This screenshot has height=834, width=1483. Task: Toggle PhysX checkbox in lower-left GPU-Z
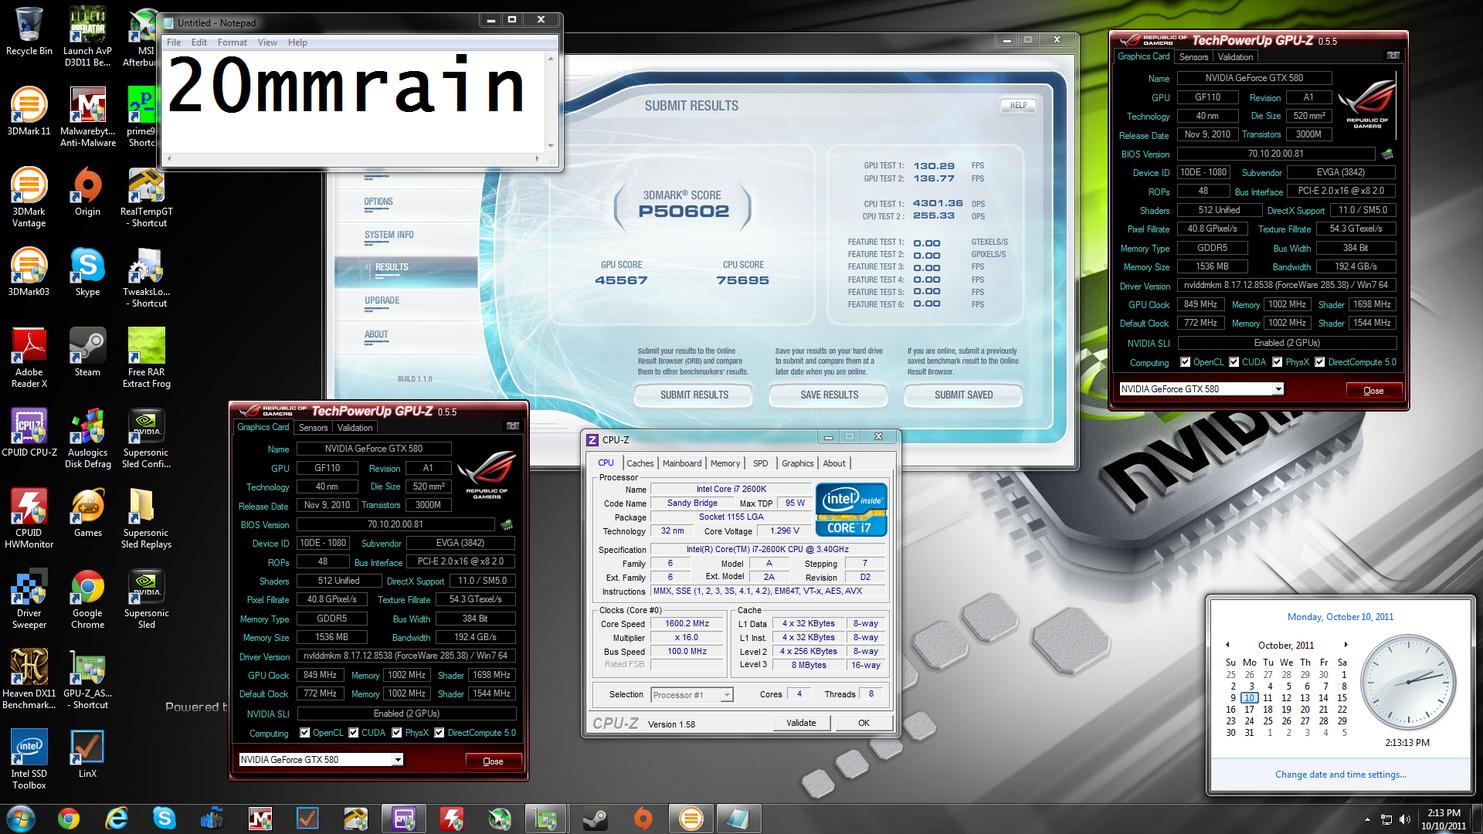[x=397, y=733]
